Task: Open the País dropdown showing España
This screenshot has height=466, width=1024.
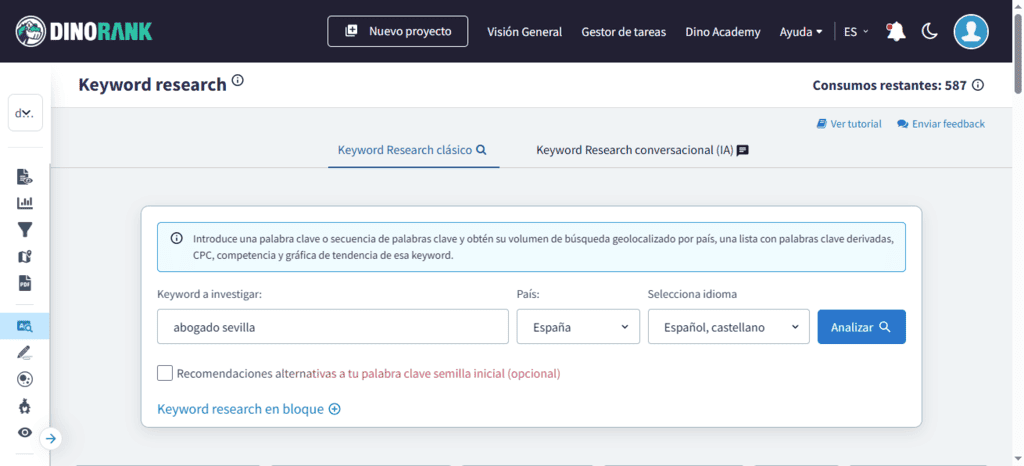Action: tap(578, 326)
